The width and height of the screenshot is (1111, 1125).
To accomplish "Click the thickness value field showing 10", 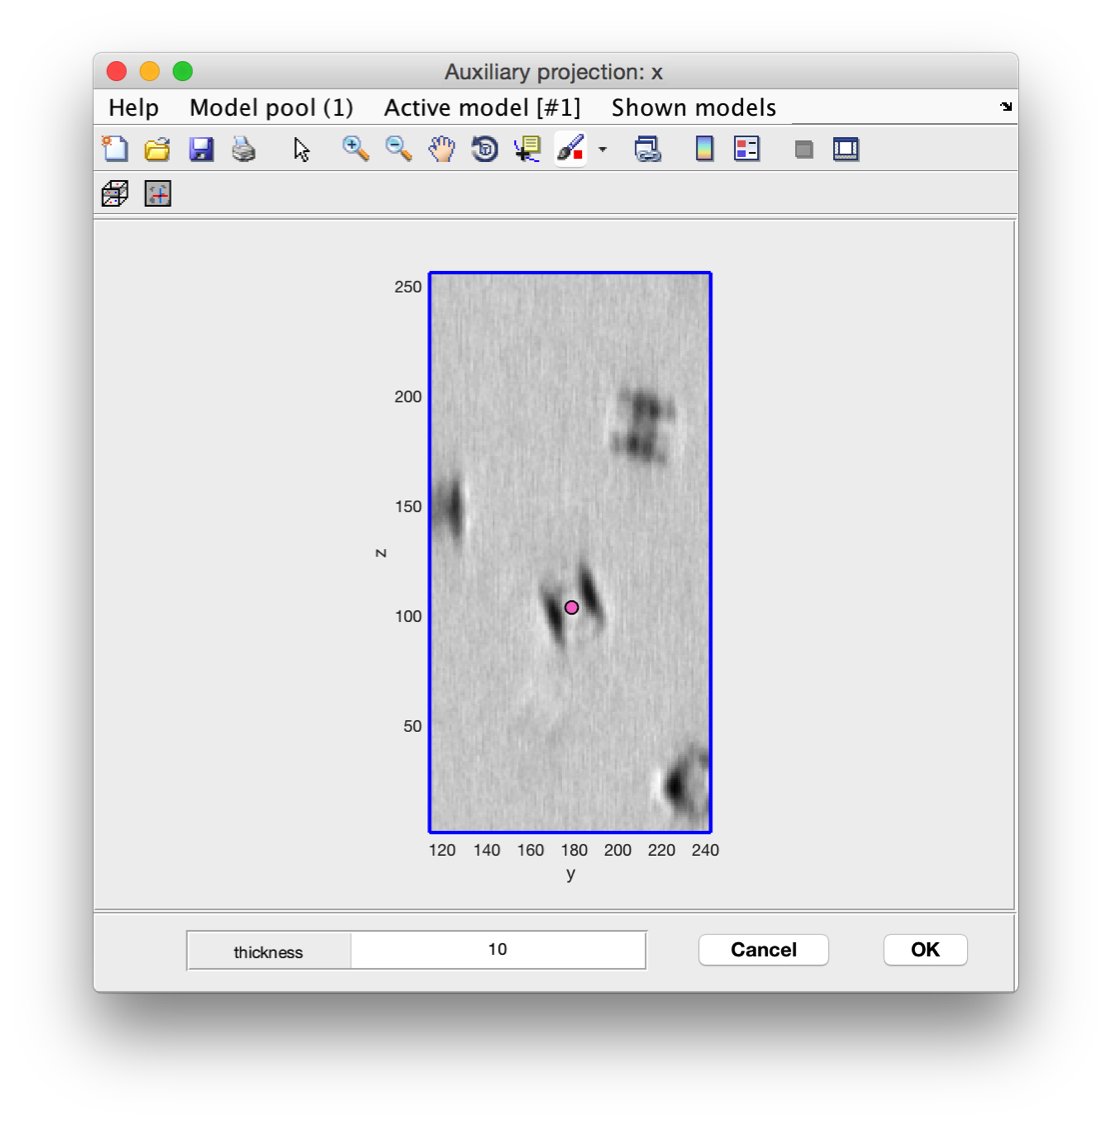I will [x=498, y=950].
